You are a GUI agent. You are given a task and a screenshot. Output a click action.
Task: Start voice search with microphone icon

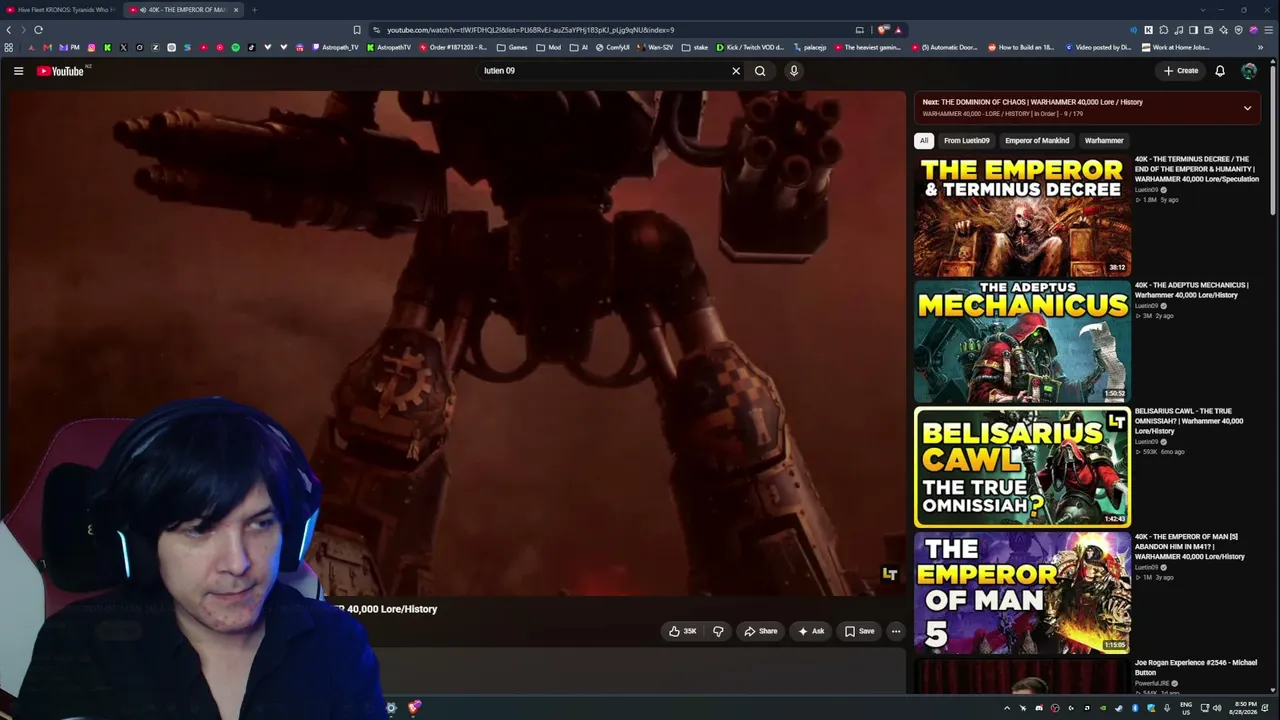click(x=794, y=71)
